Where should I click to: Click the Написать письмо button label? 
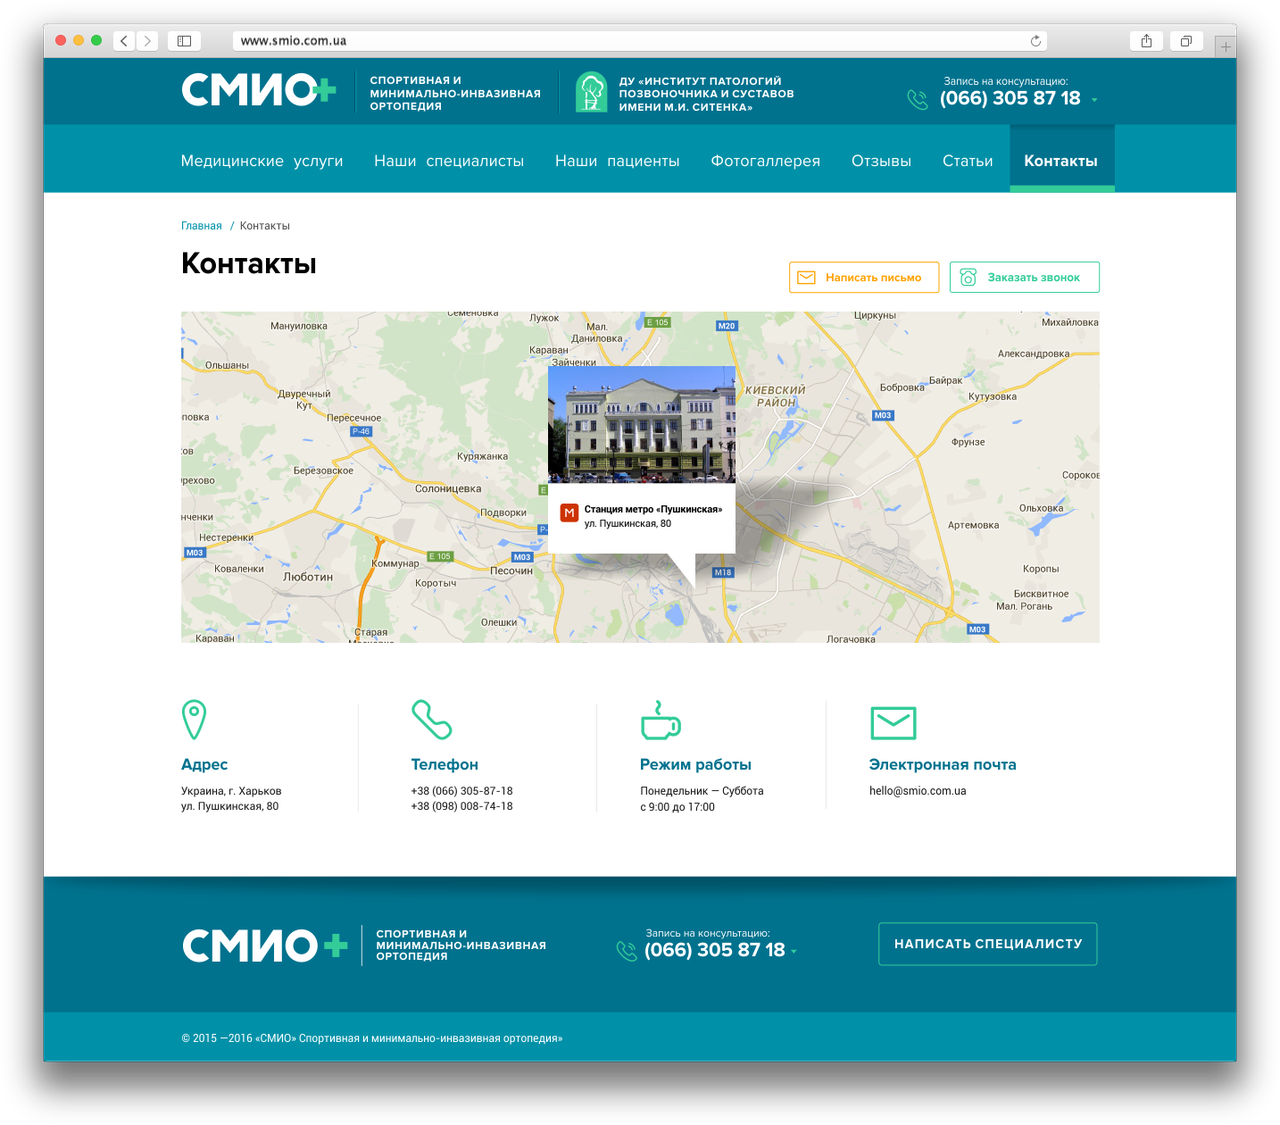pos(873,277)
